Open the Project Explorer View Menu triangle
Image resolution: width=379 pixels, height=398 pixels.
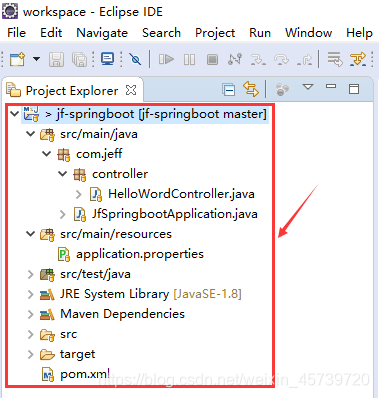[308, 87]
